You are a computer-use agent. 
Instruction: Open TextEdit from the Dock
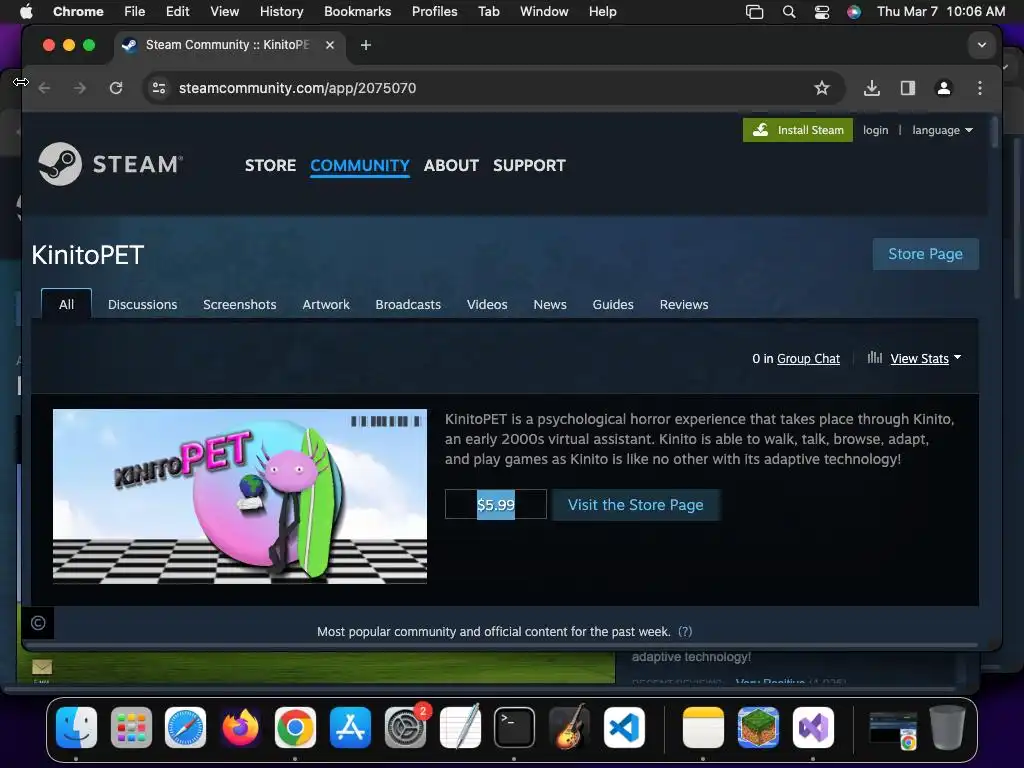tap(460, 727)
